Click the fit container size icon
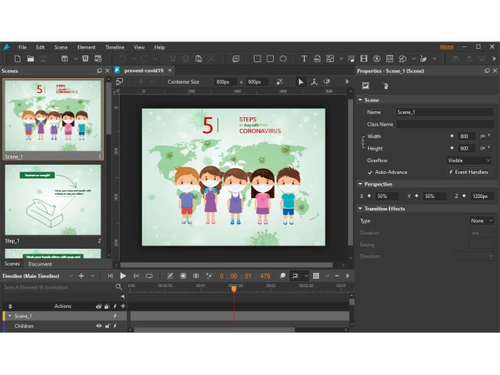 pos(280,82)
